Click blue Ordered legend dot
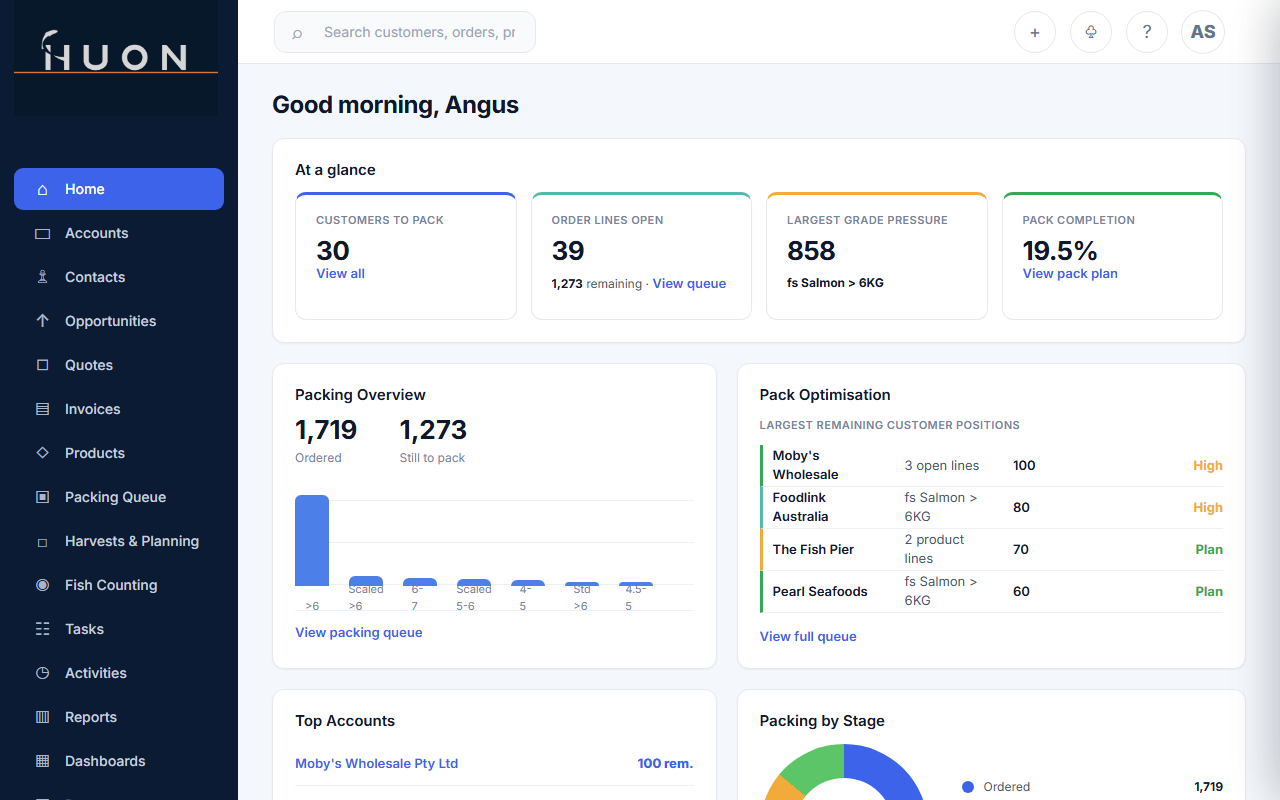The width and height of the screenshot is (1280, 800). click(x=968, y=787)
